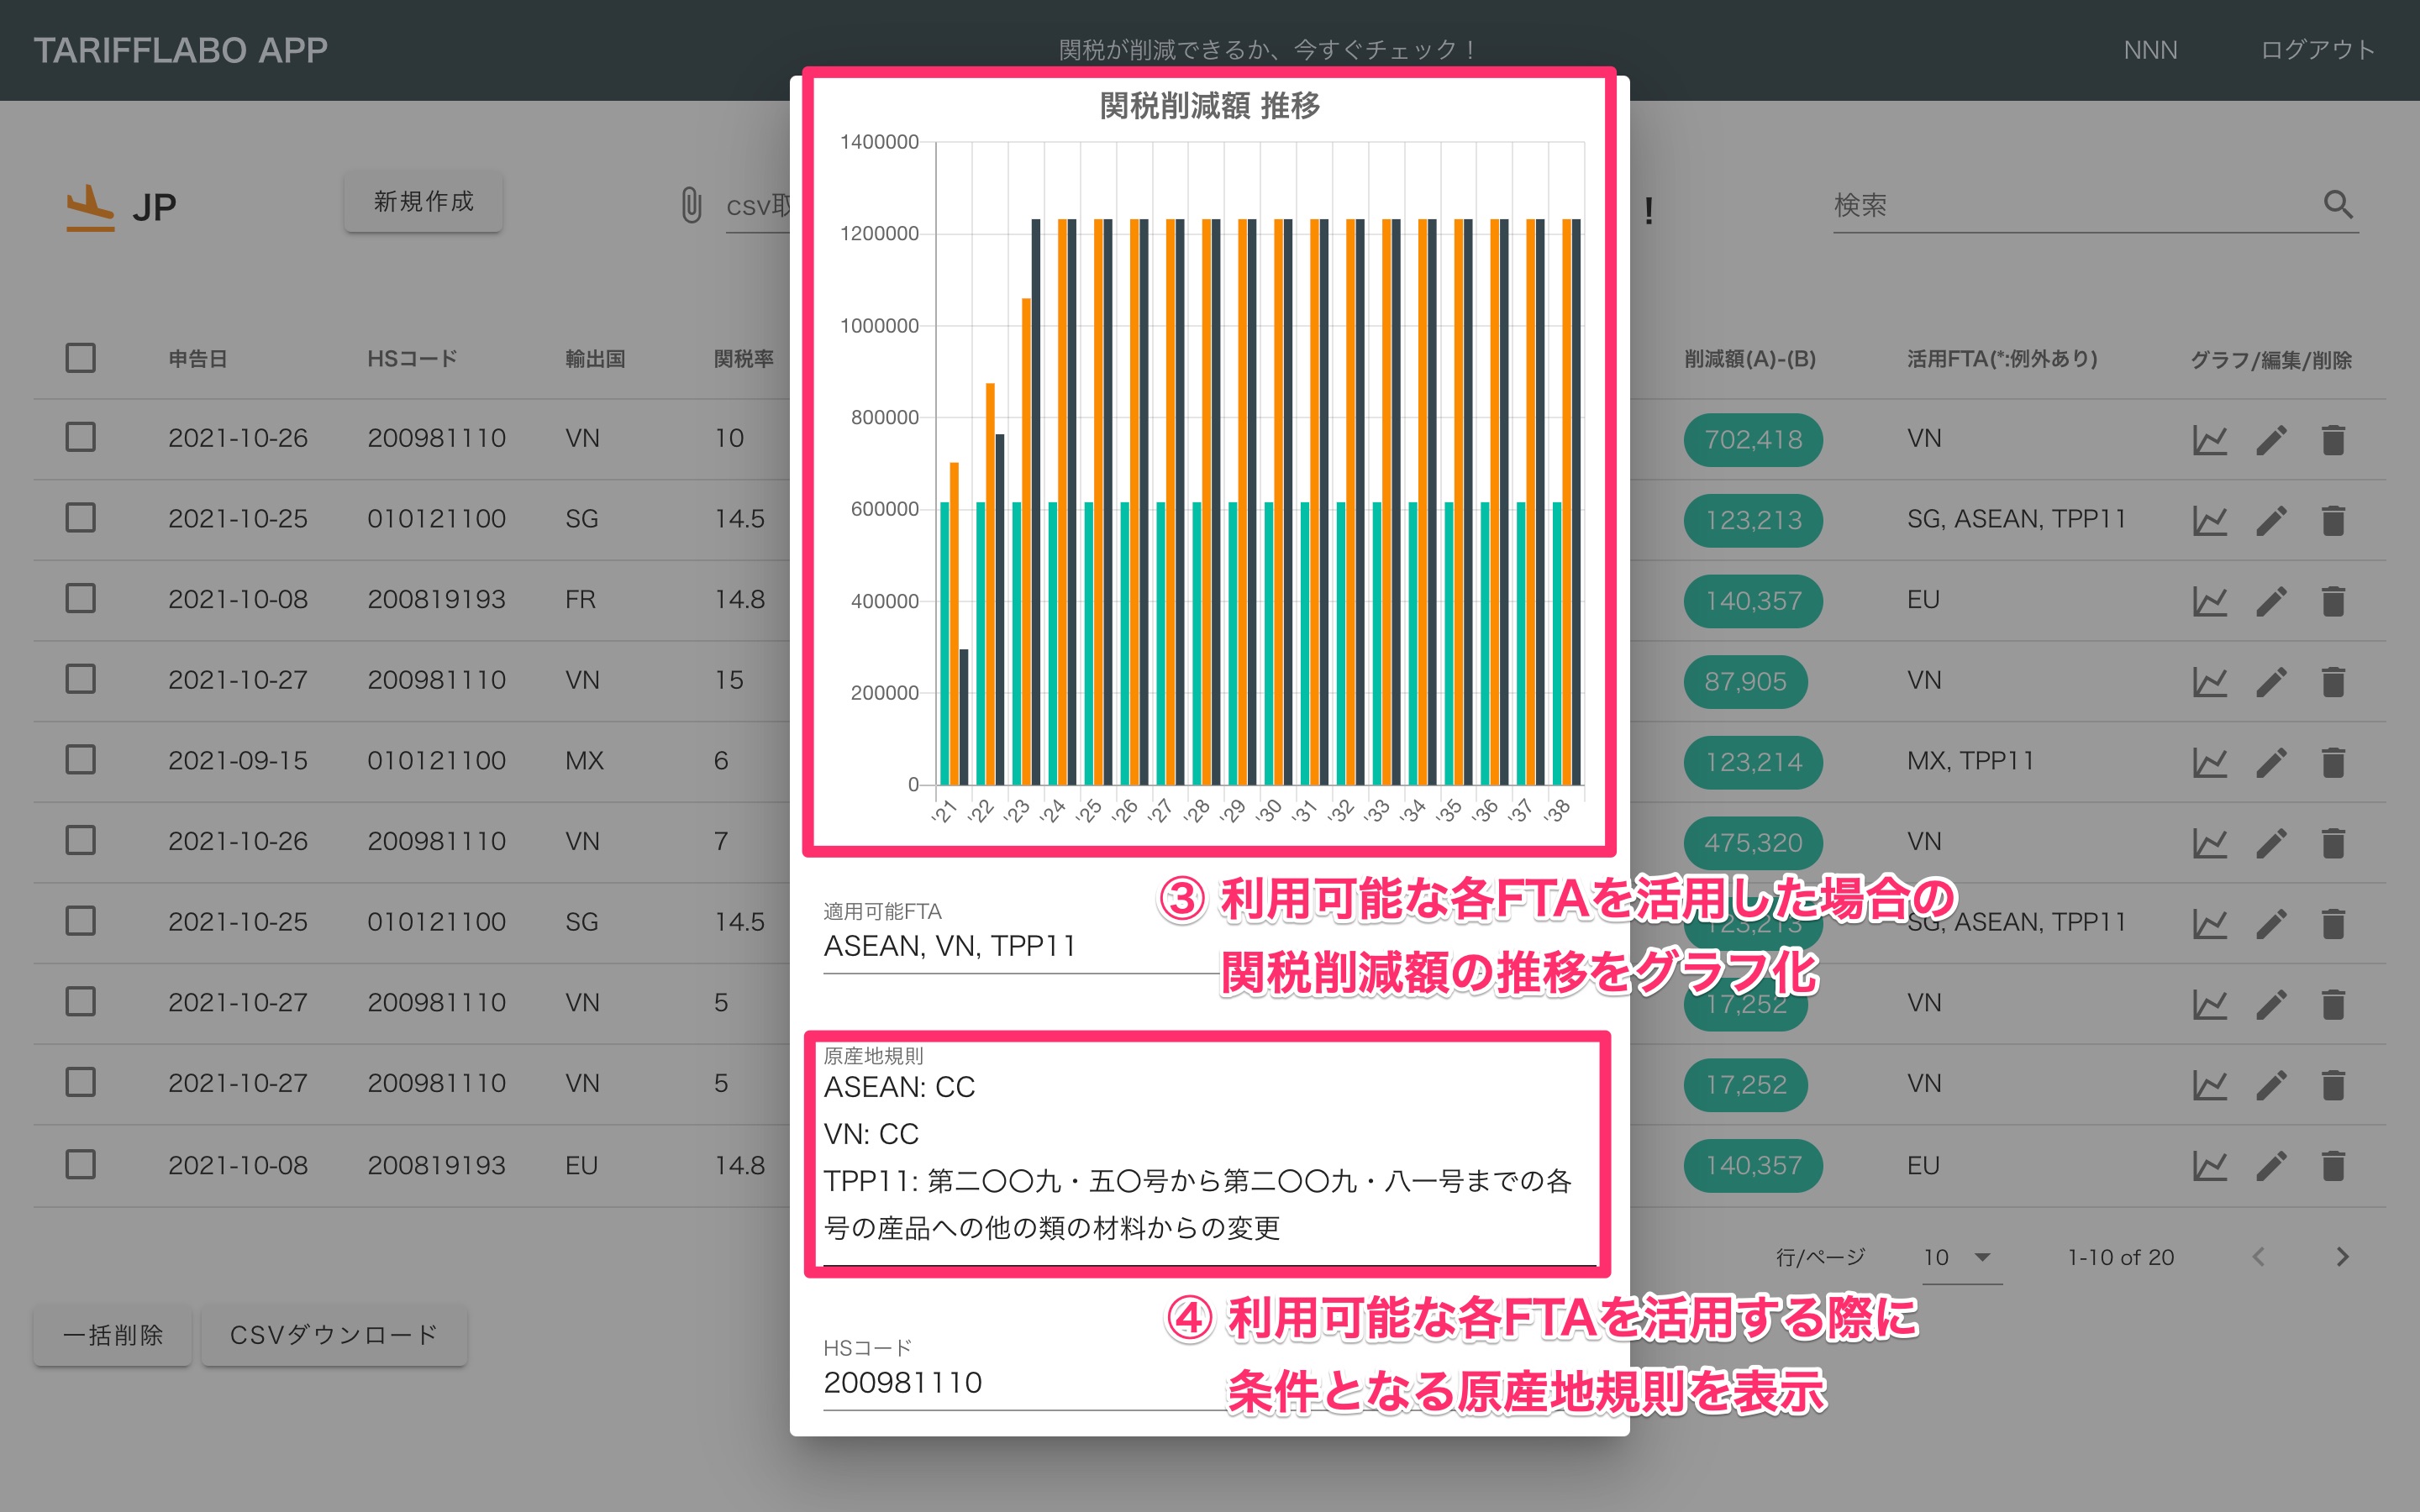2420x1512 pixels.
Task: Toggle the select-all header checkbox
Action: click(81, 358)
